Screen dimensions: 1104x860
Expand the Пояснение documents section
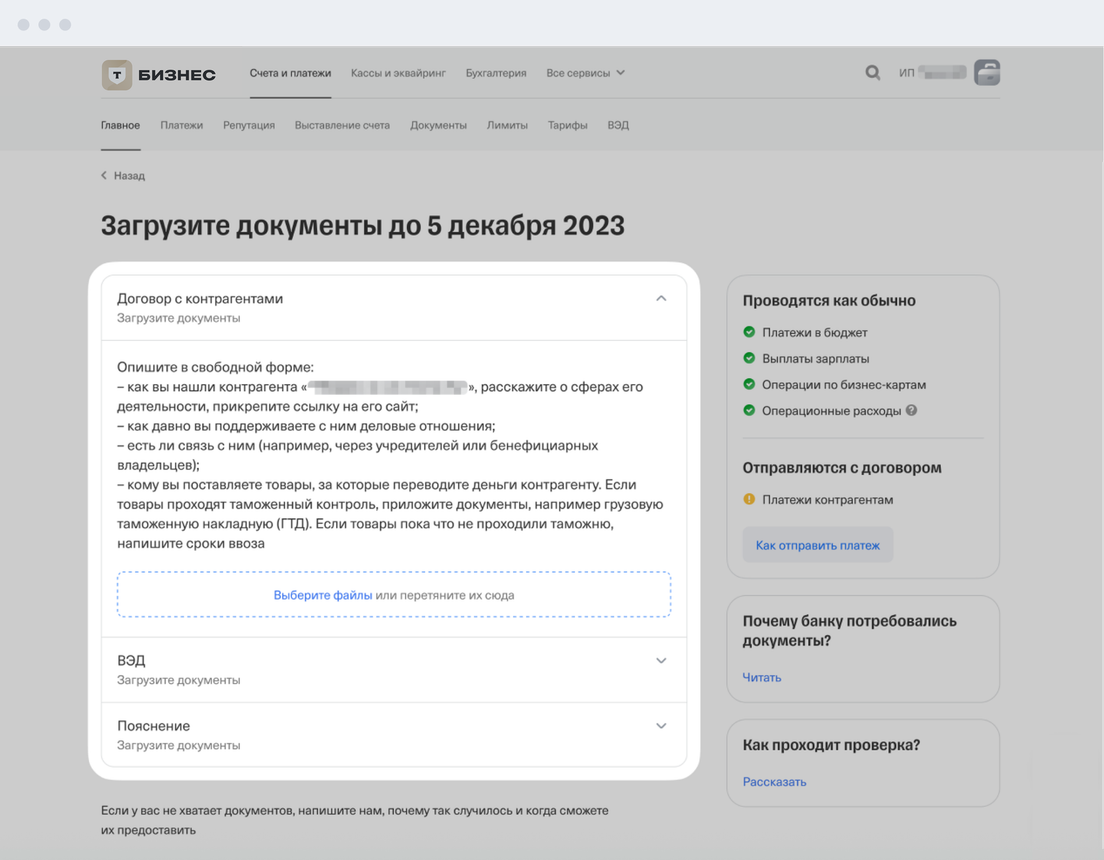click(661, 726)
